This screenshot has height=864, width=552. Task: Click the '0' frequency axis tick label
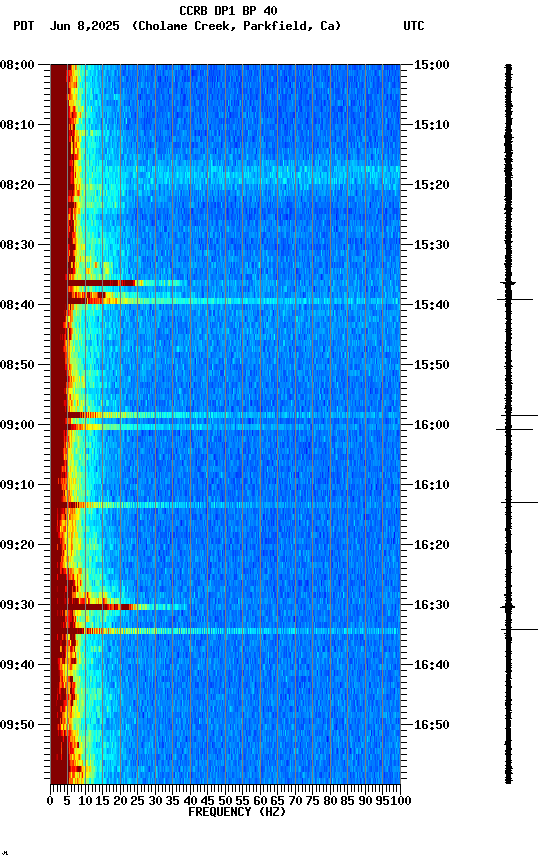50,801
